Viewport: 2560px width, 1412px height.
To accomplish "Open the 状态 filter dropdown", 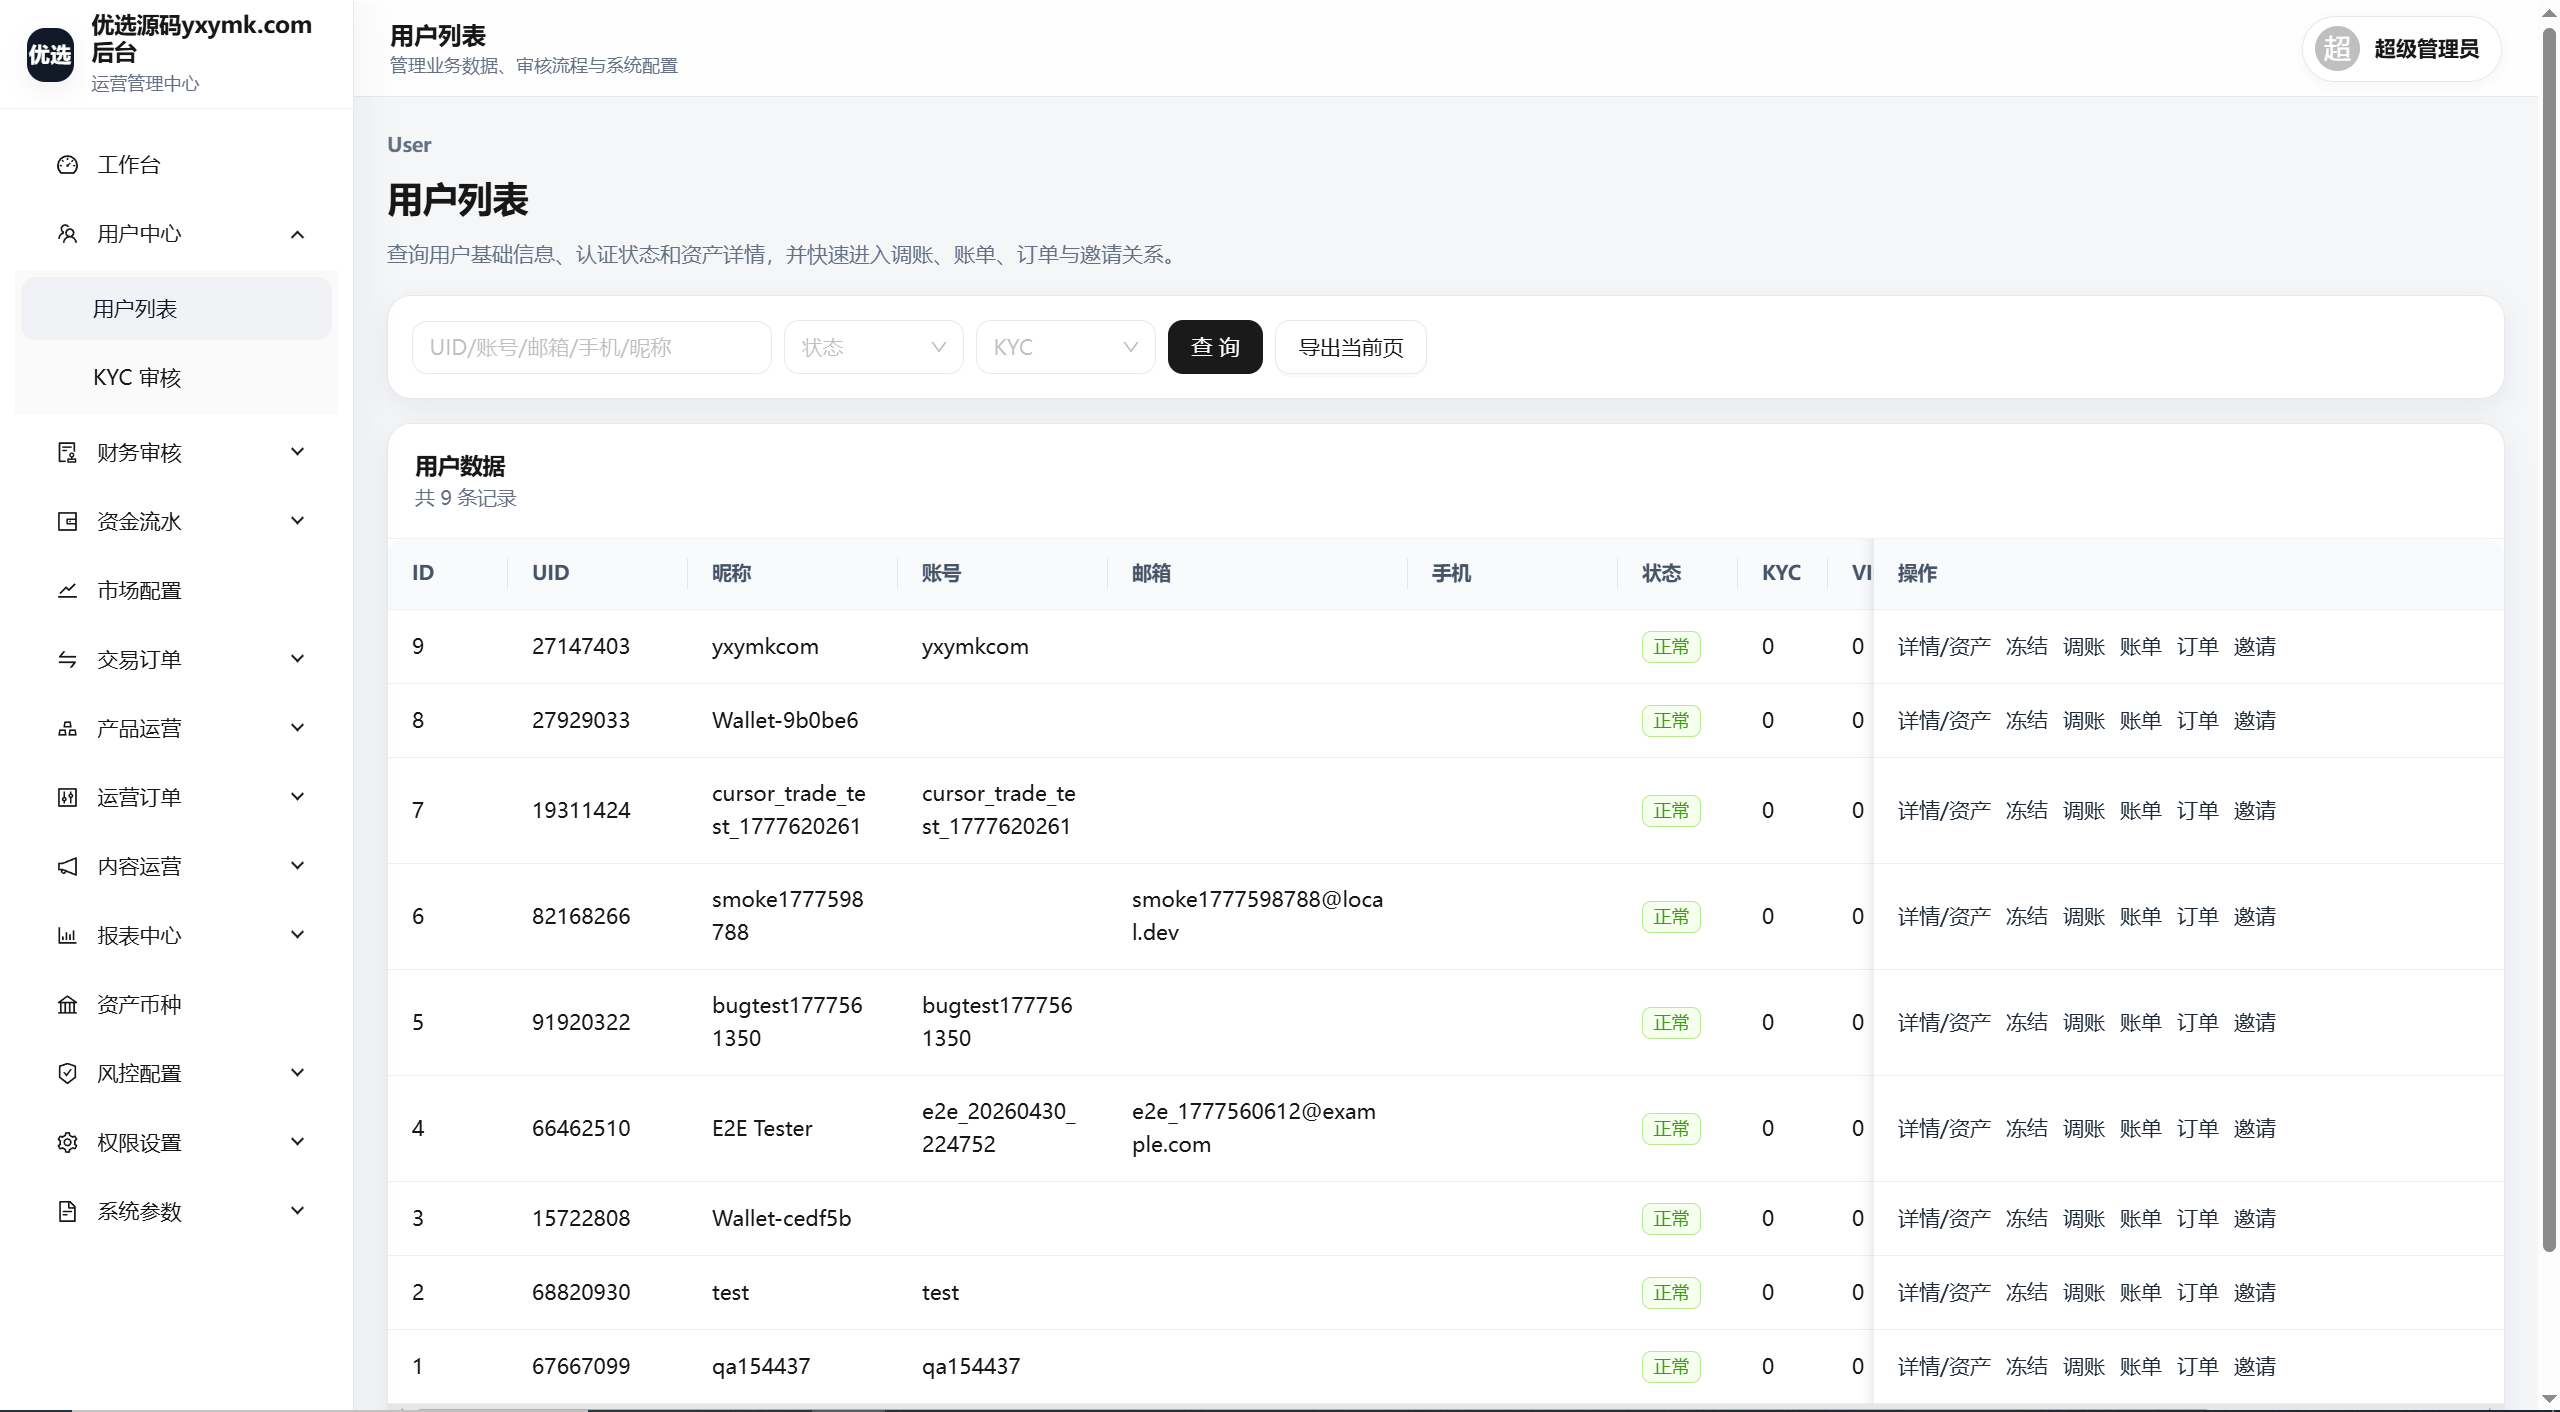I will point(873,347).
